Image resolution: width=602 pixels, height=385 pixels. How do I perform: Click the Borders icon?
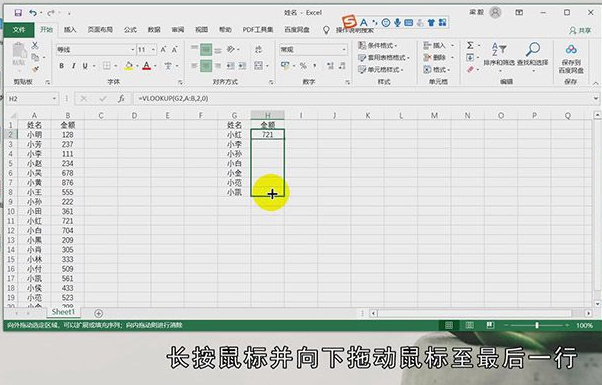click(106, 66)
